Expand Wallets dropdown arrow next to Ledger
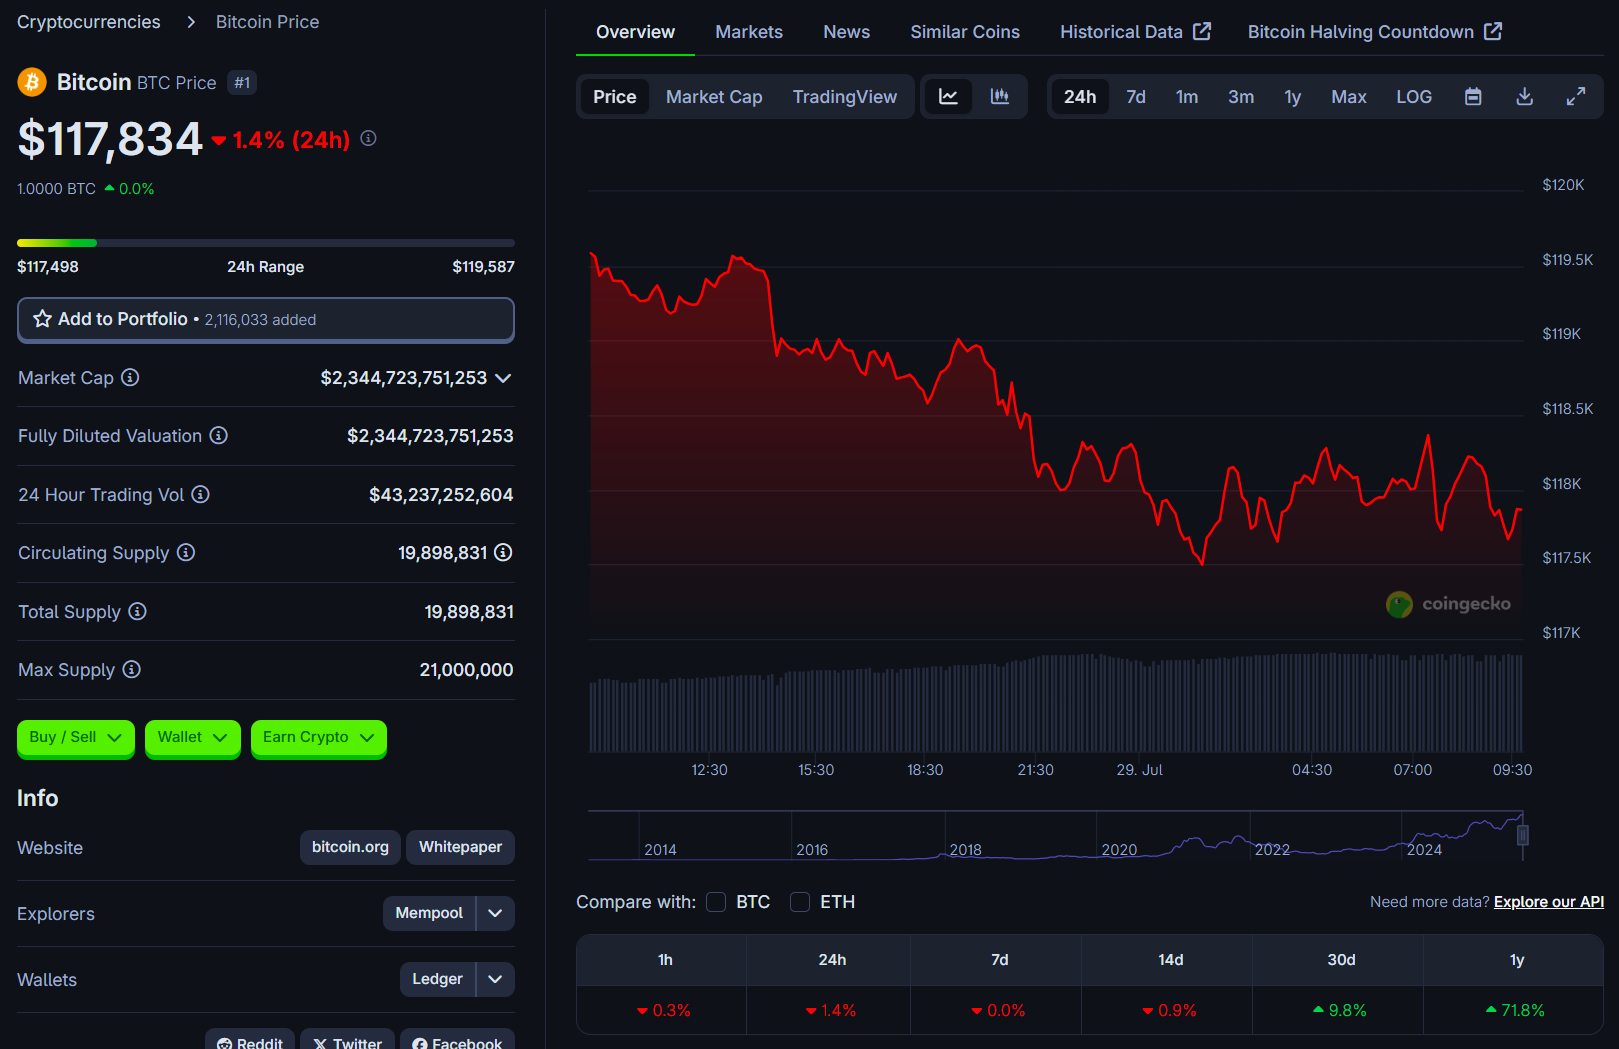 (495, 979)
